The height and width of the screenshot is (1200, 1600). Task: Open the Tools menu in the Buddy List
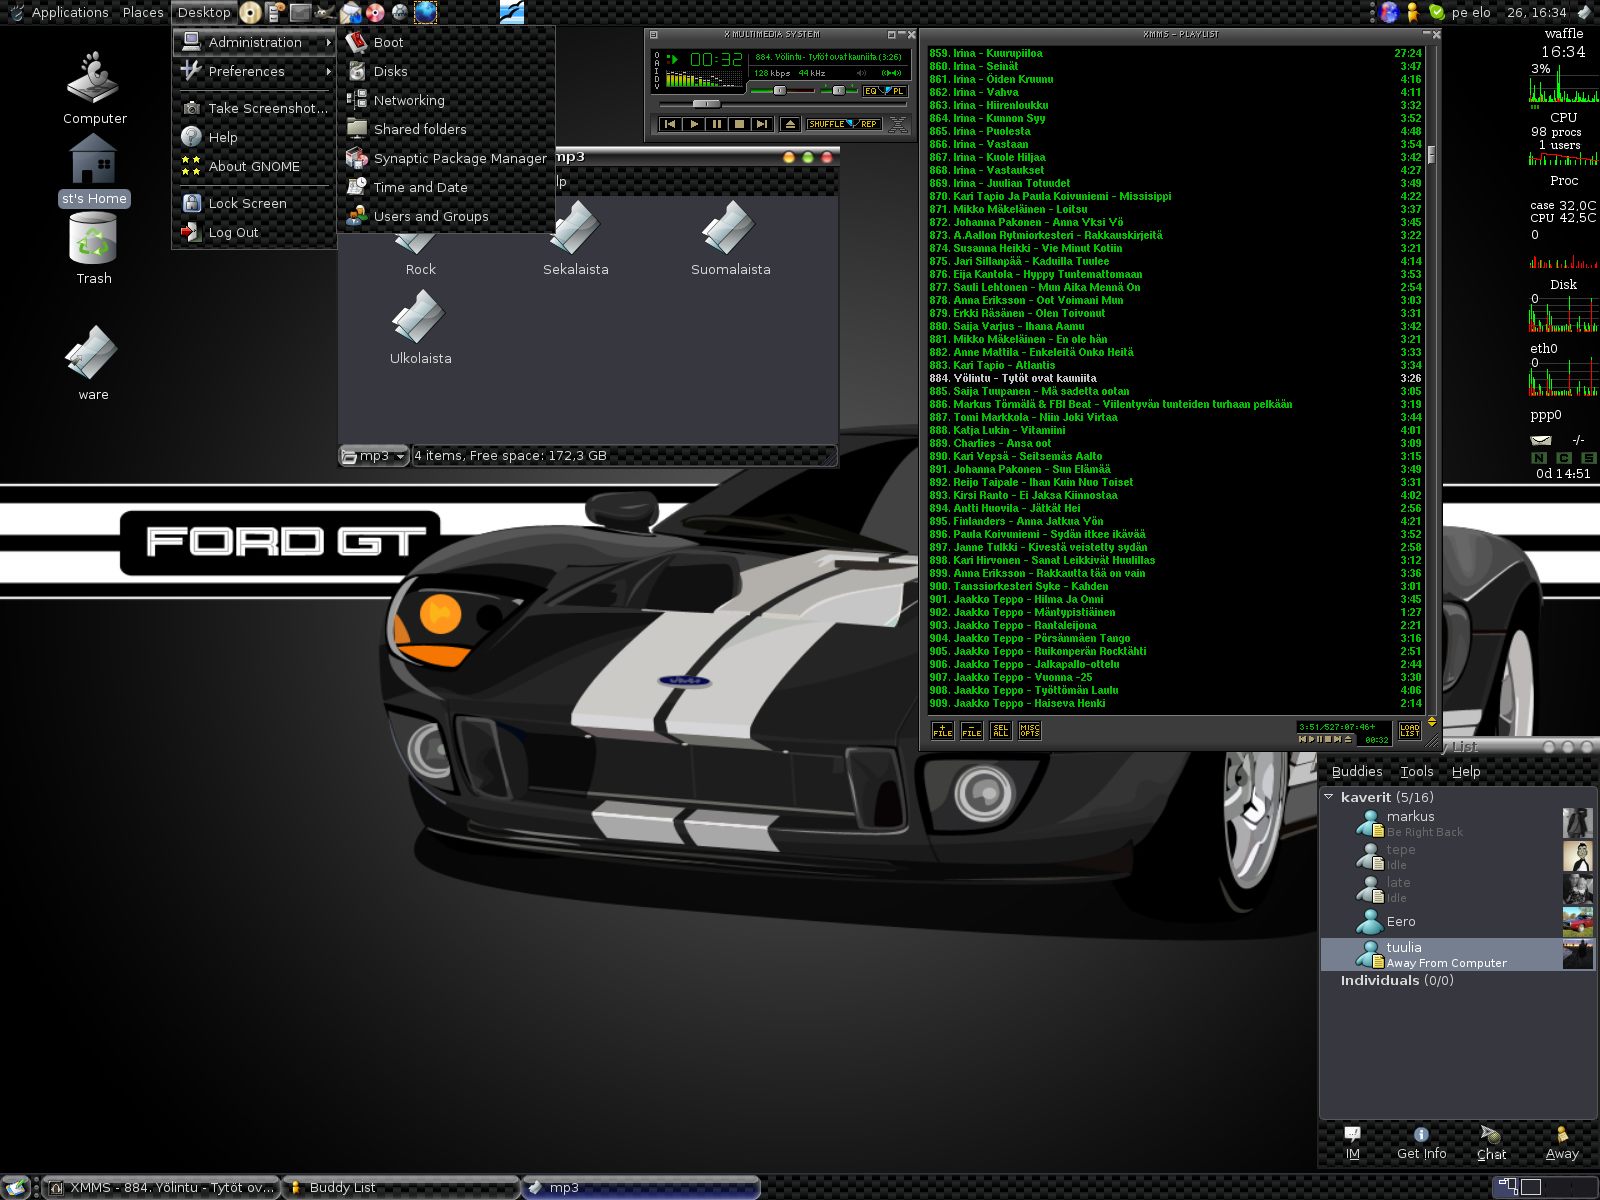[x=1416, y=771]
